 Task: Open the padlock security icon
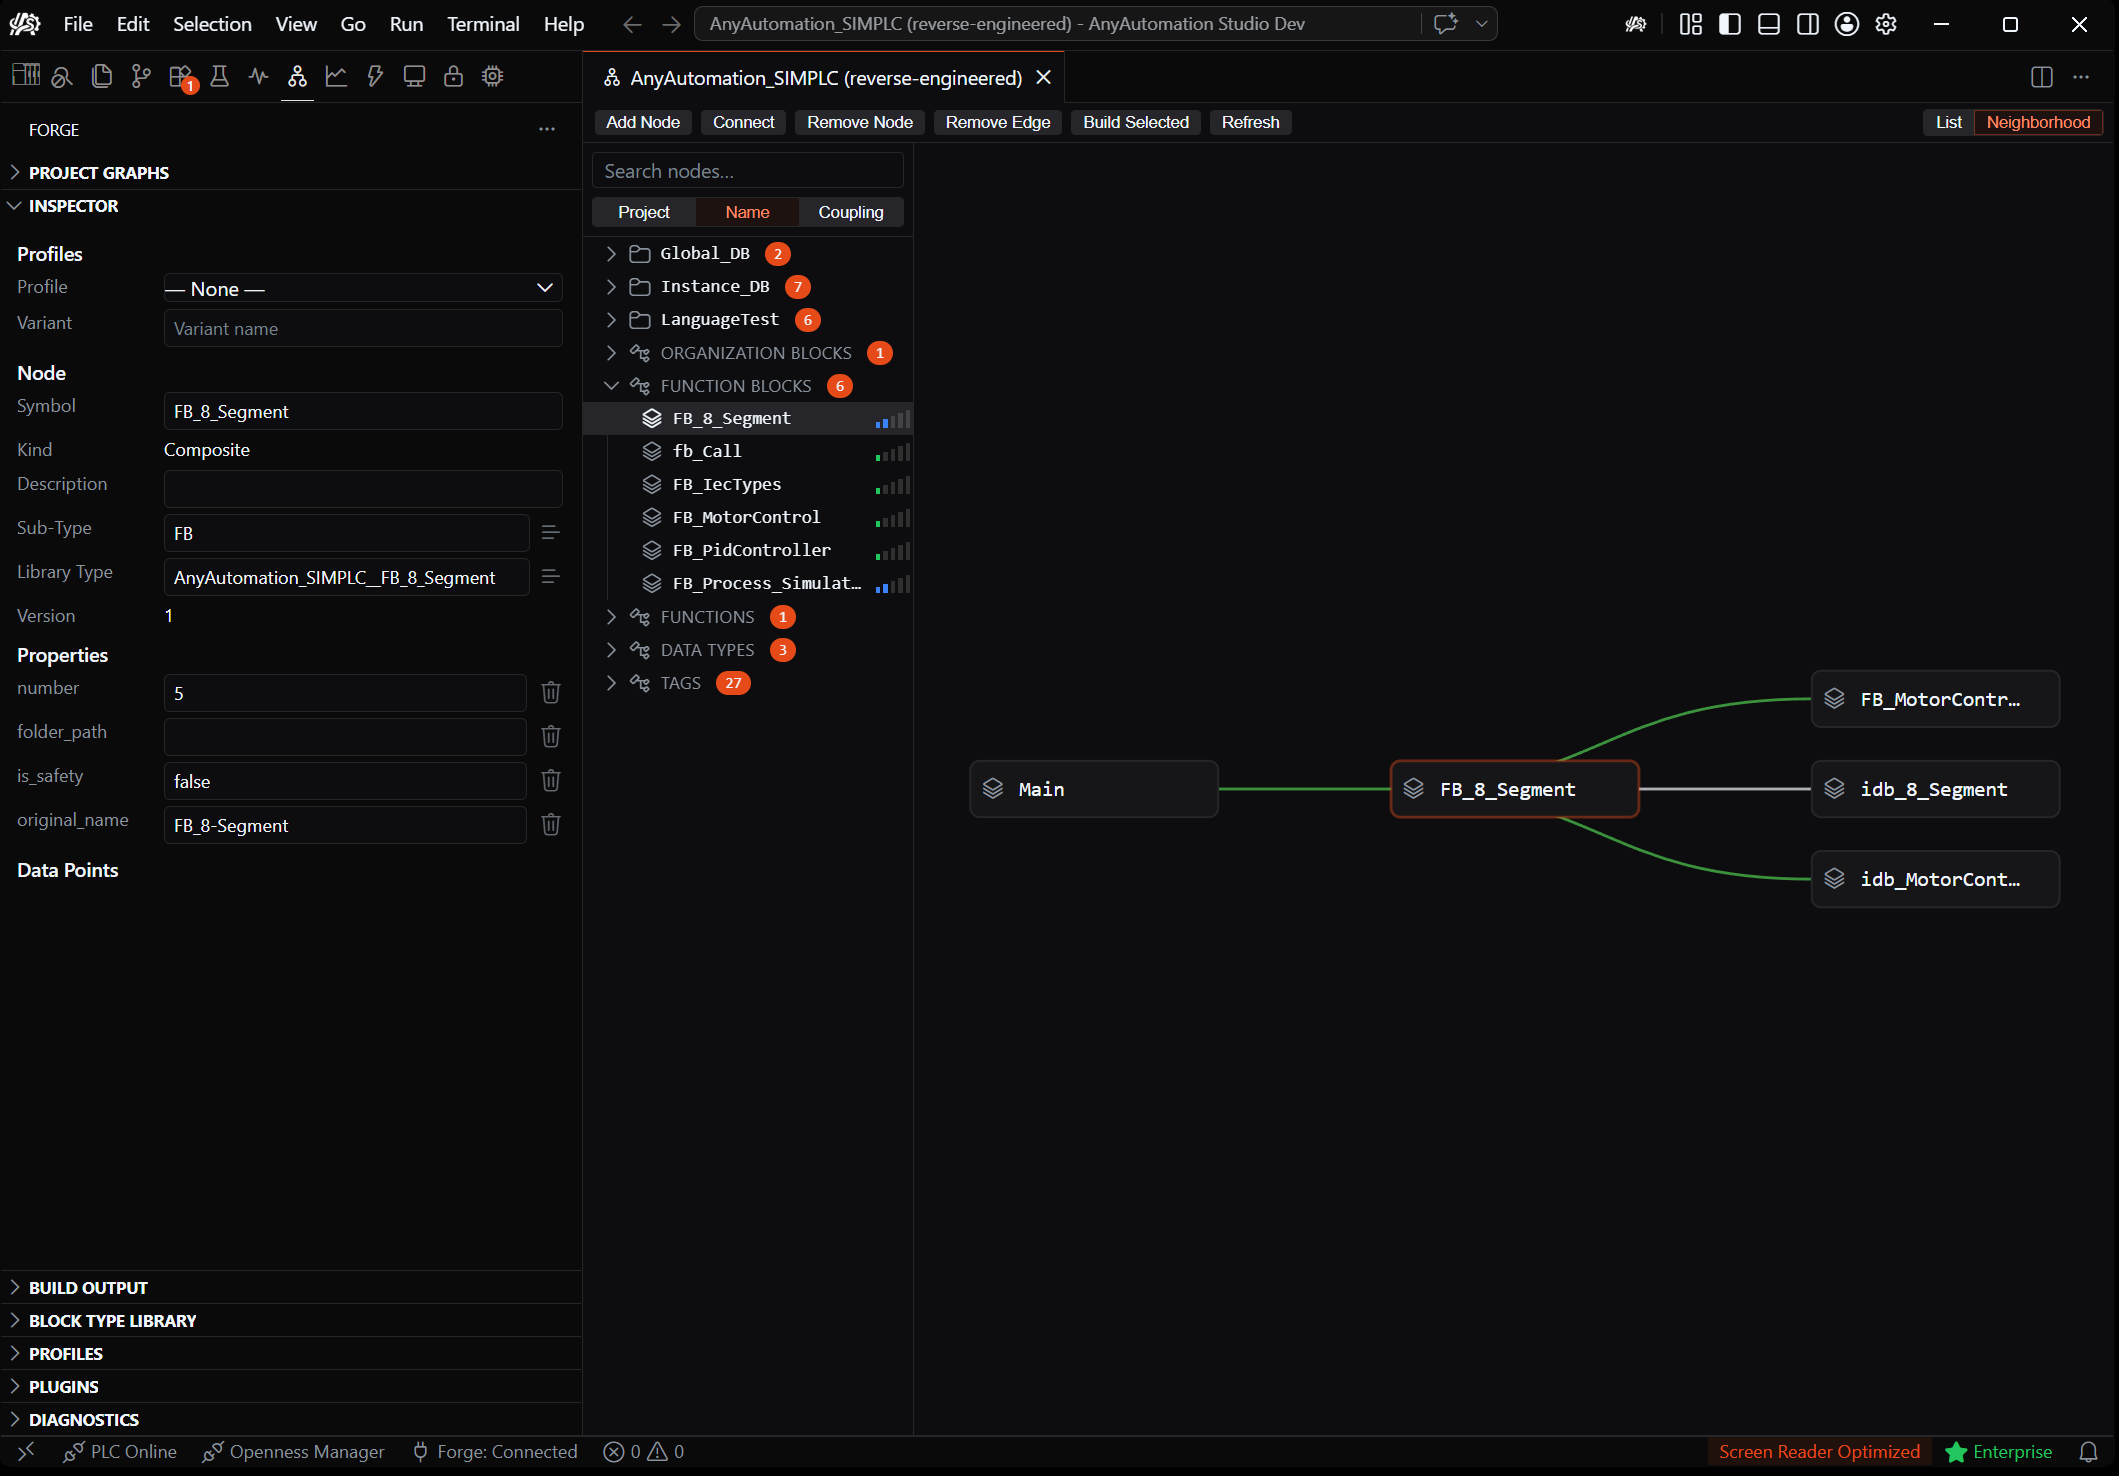pos(453,76)
